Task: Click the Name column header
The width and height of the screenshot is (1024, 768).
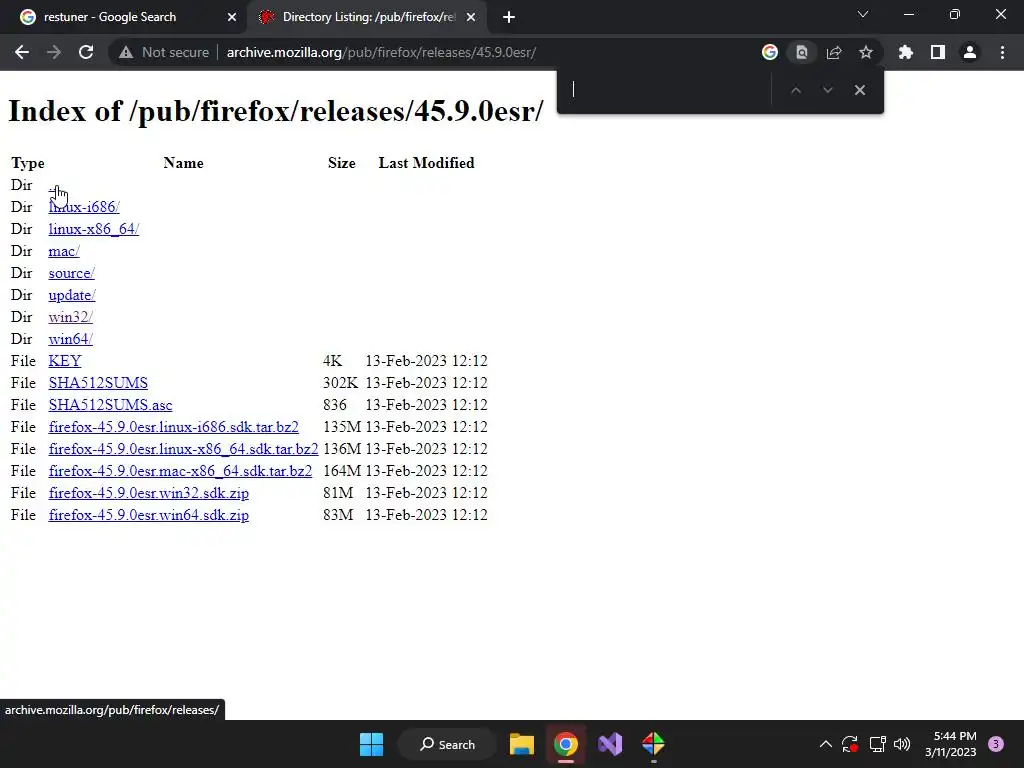Action: [x=184, y=163]
